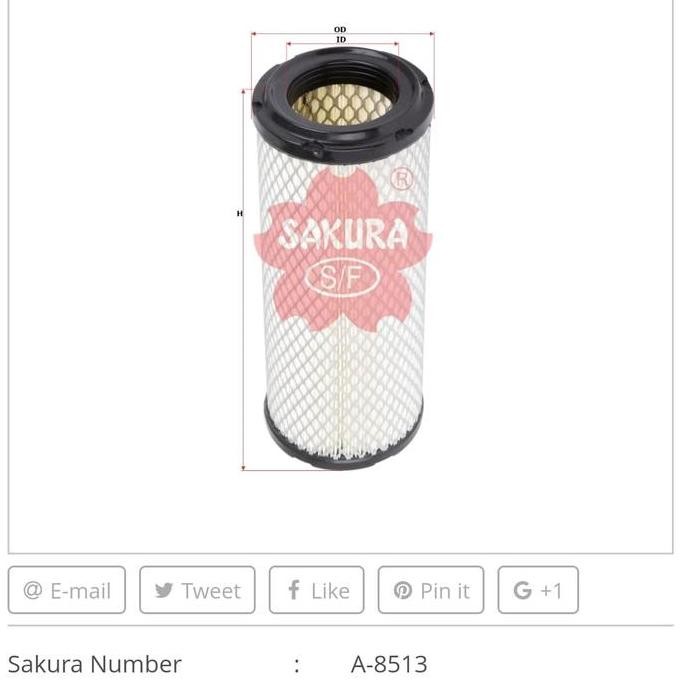Click the ID dimension label
The image size is (680, 680).
[x=341, y=39]
